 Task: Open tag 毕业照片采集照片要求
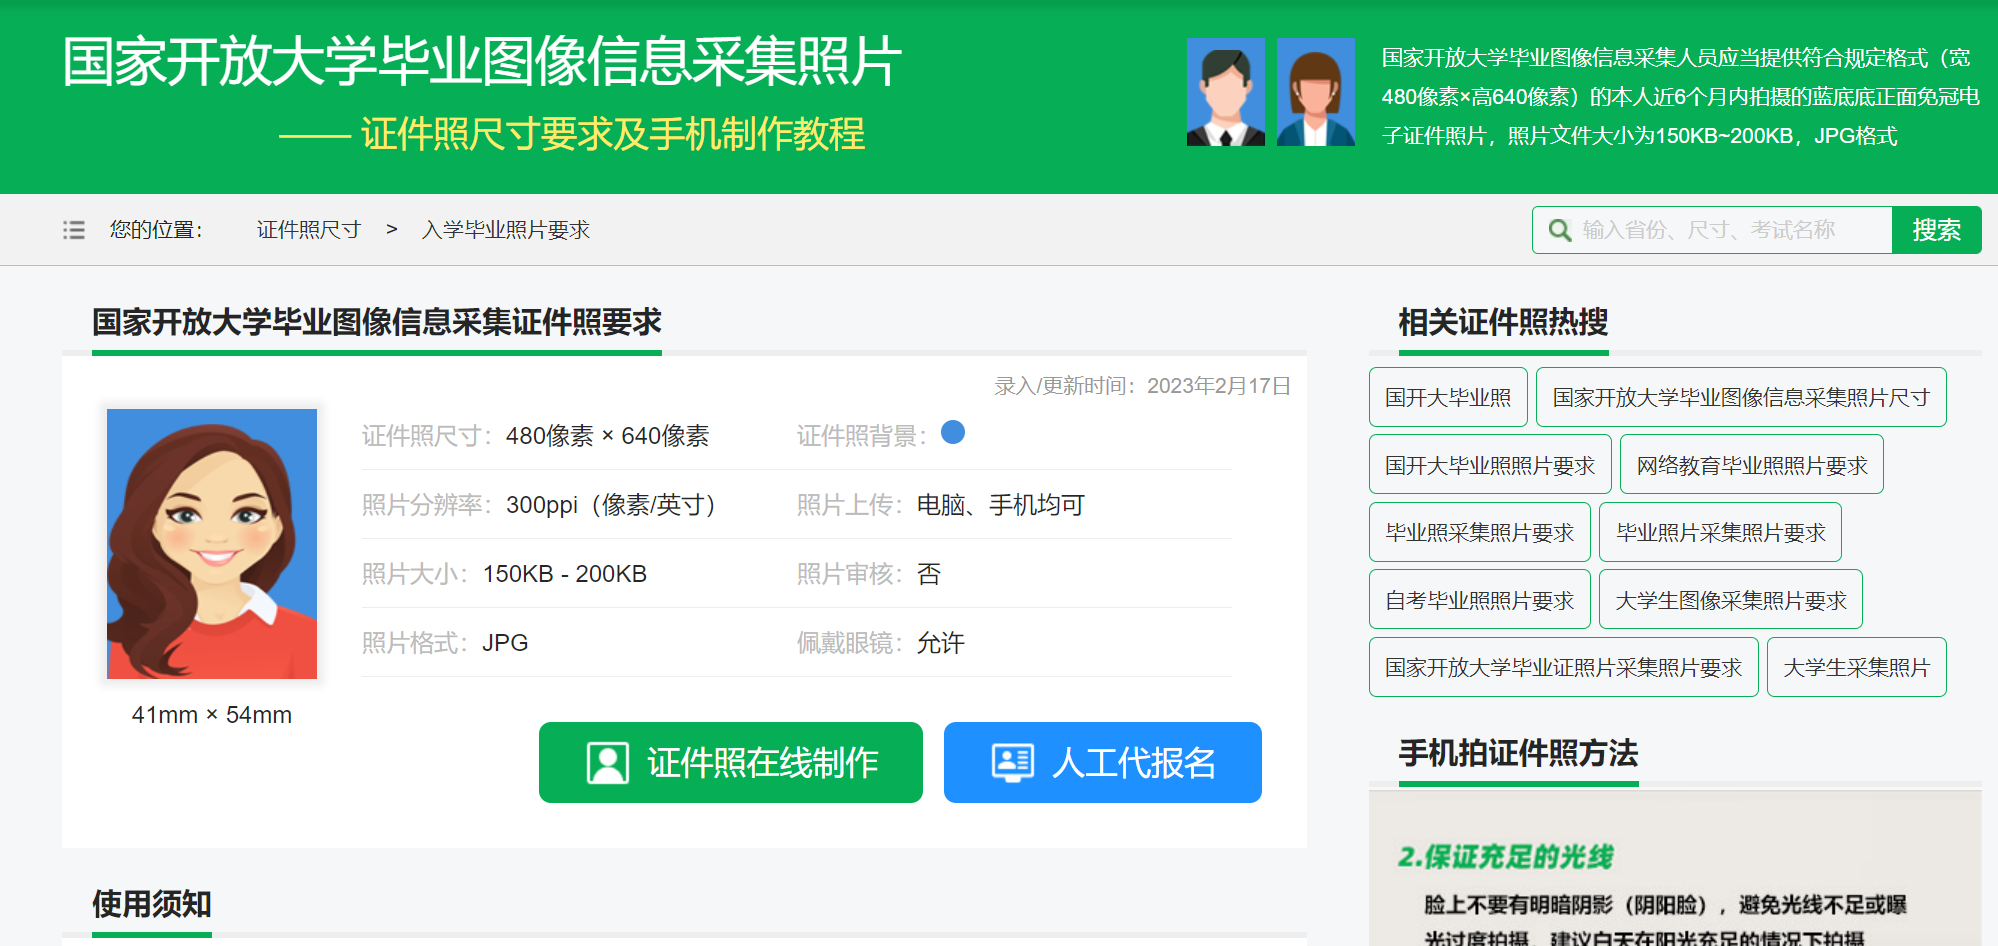coord(1720,532)
